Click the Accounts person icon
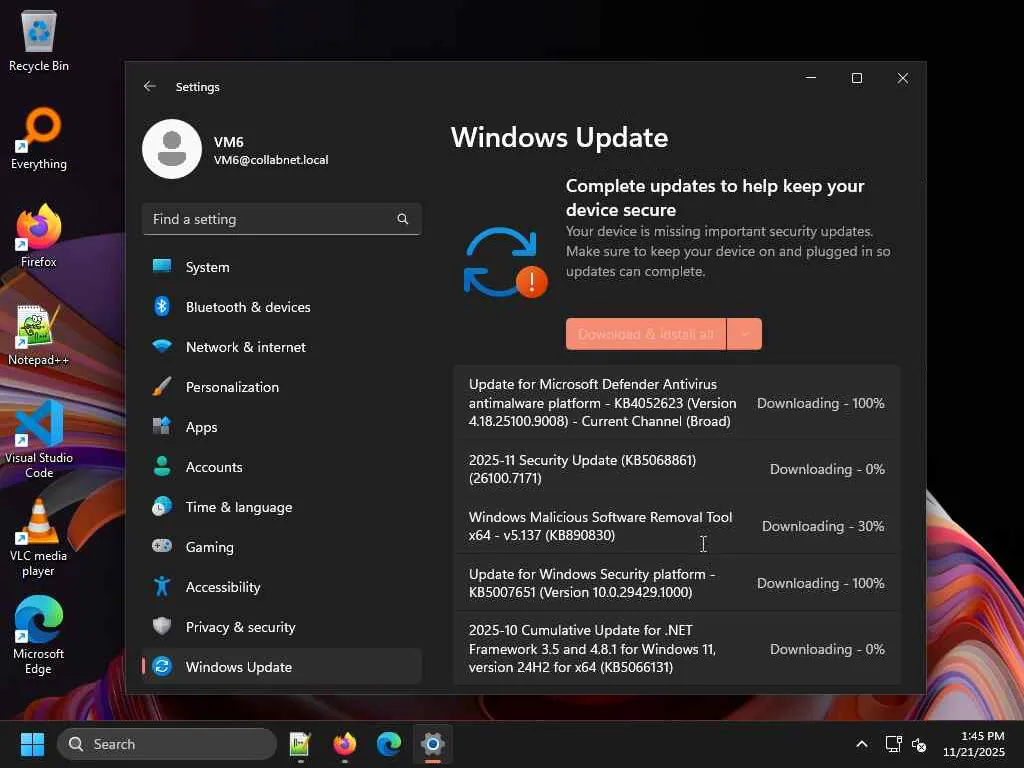 [x=162, y=466]
